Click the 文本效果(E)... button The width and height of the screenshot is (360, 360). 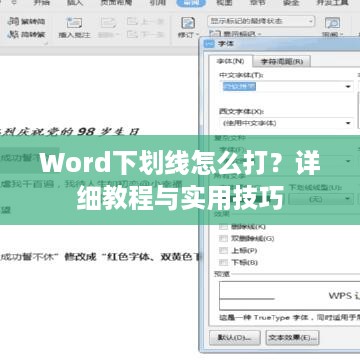click(292, 338)
